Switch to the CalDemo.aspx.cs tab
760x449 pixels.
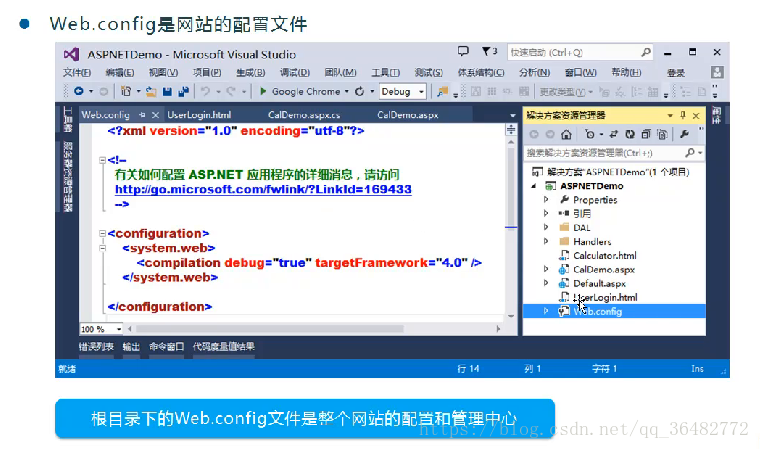[304, 115]
